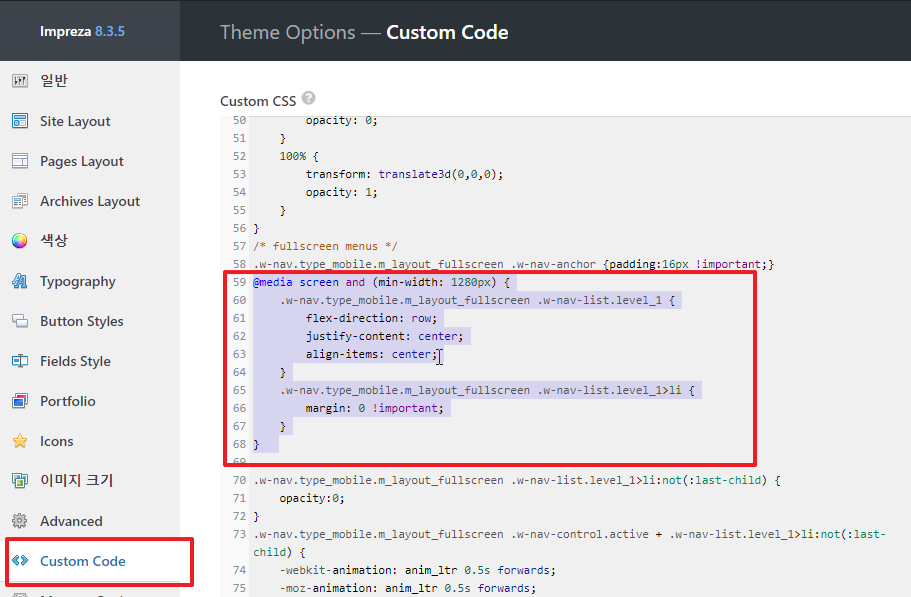Viewport: 911px width, 597px height.
Task: Click the Button Styles icon
Action: coord(20,321)
